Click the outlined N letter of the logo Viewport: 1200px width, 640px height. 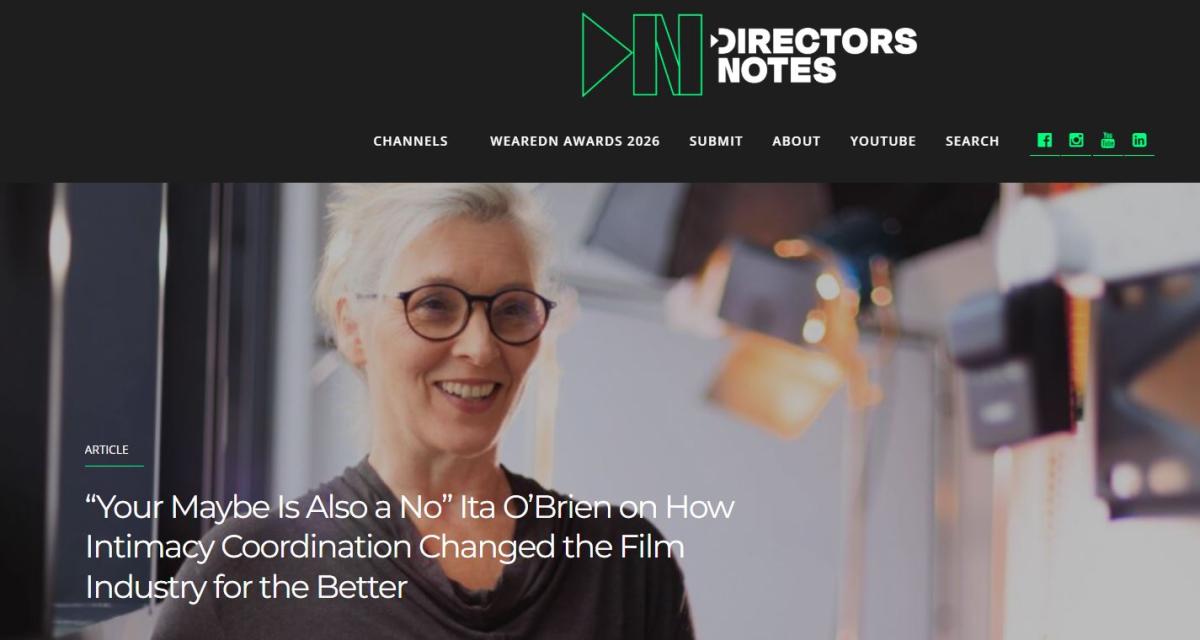pyautogui.click(x=669, y=54)
